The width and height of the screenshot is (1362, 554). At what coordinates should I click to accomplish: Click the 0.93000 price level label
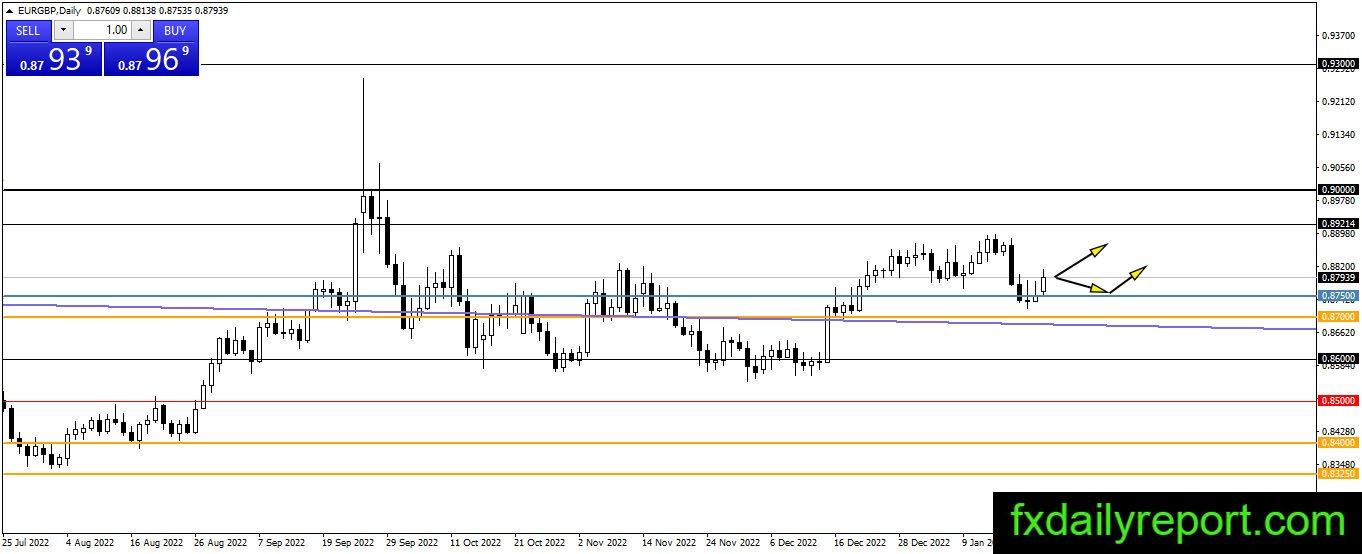(1338, 63)
